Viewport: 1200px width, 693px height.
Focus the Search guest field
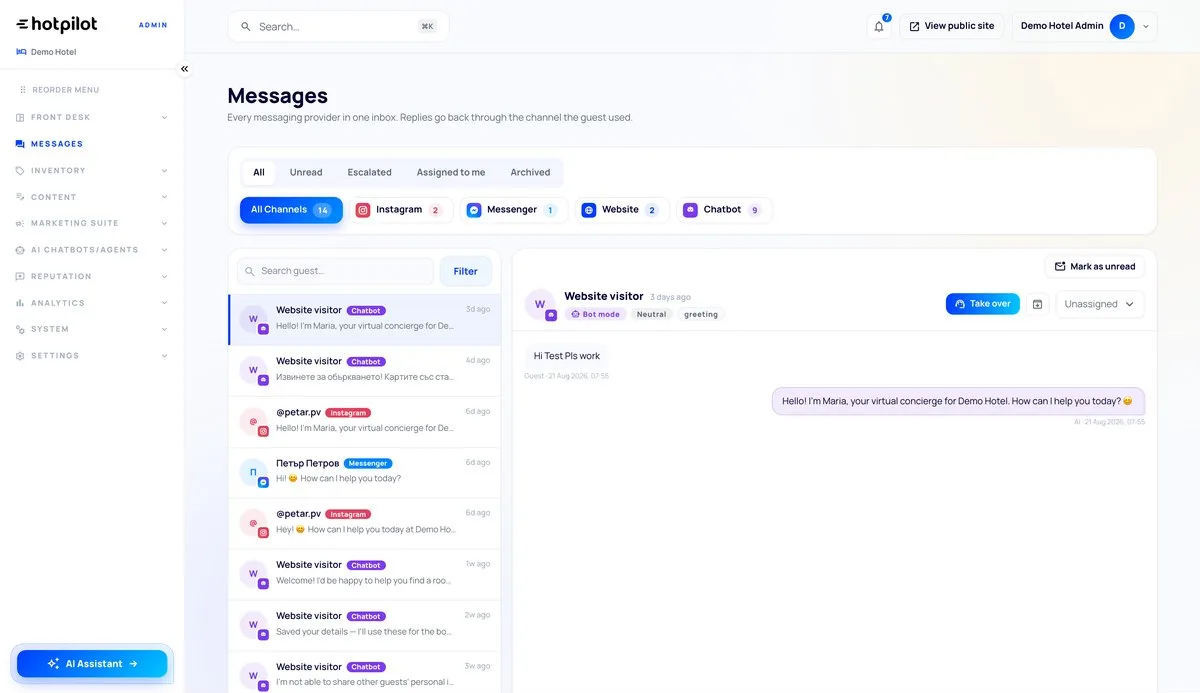click(x=336, y=271)
